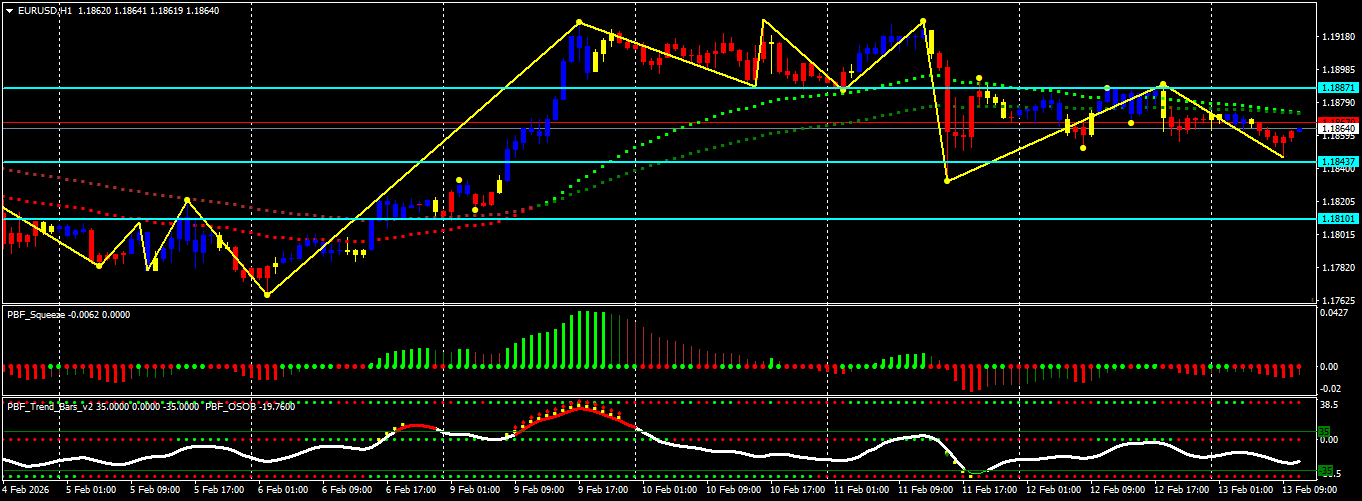
Task: Select the 1.18101 cyan price level label
Action: [1338, 218]
